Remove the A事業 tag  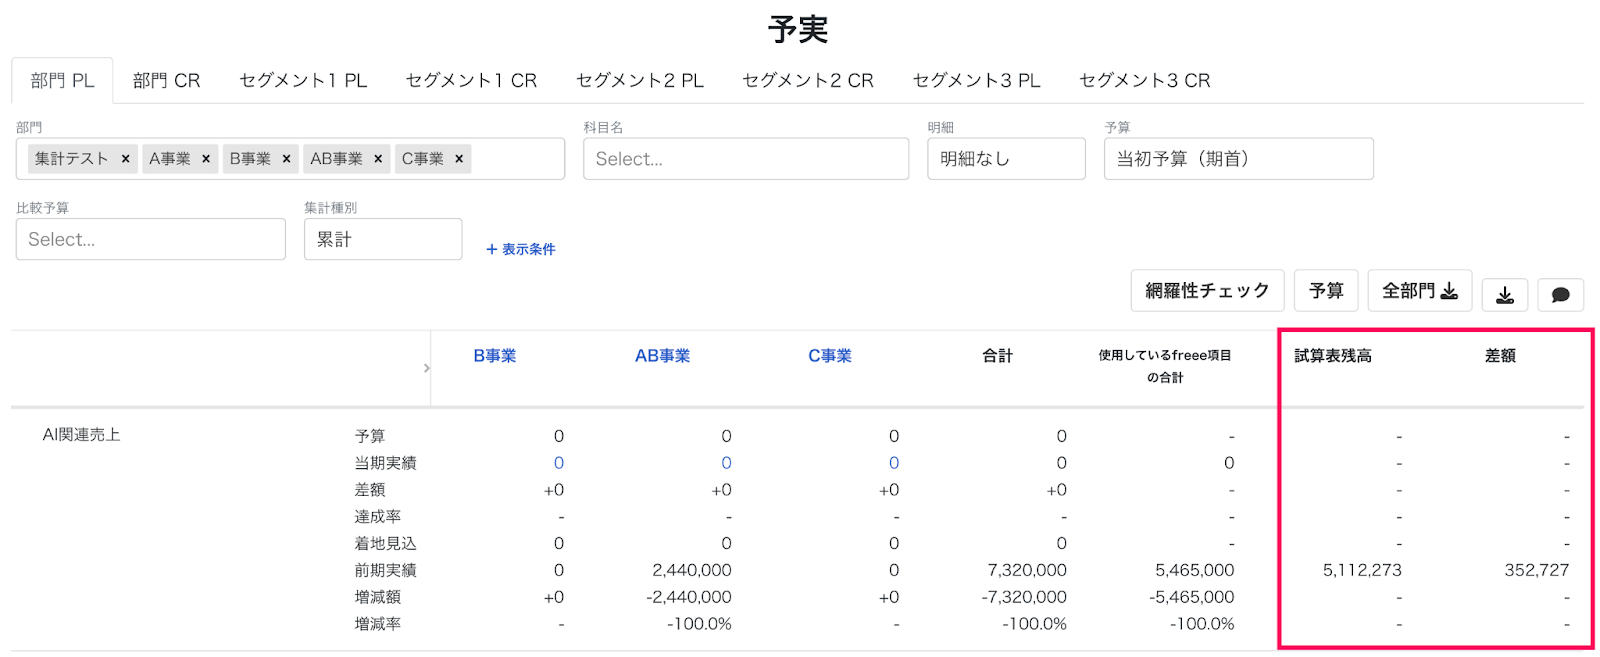point(206,159)
